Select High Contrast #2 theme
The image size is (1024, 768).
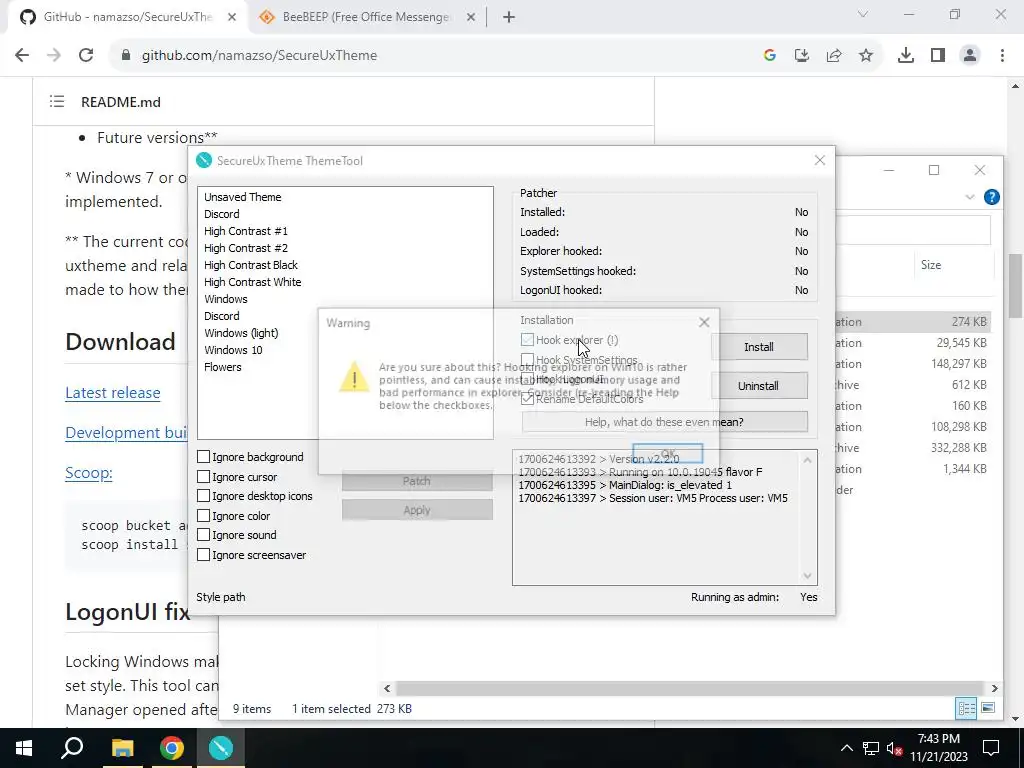tap(246, 248)
